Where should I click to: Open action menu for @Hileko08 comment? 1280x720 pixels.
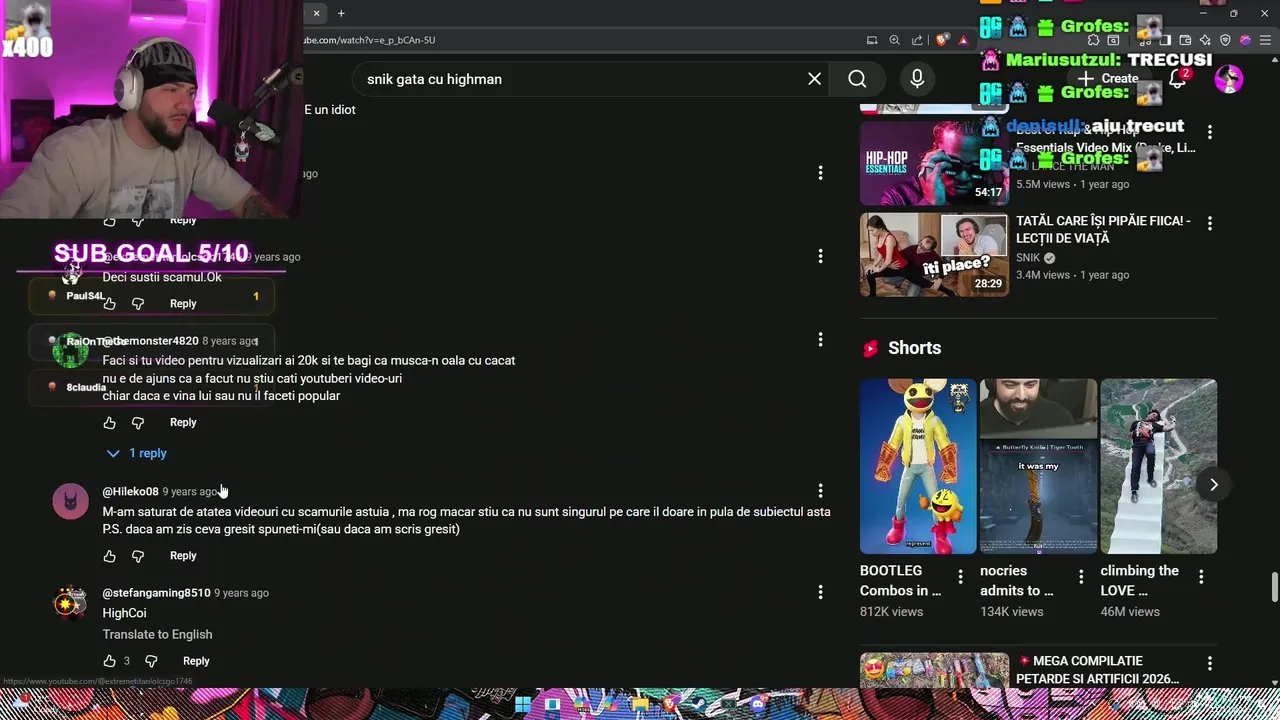point(820,491)
